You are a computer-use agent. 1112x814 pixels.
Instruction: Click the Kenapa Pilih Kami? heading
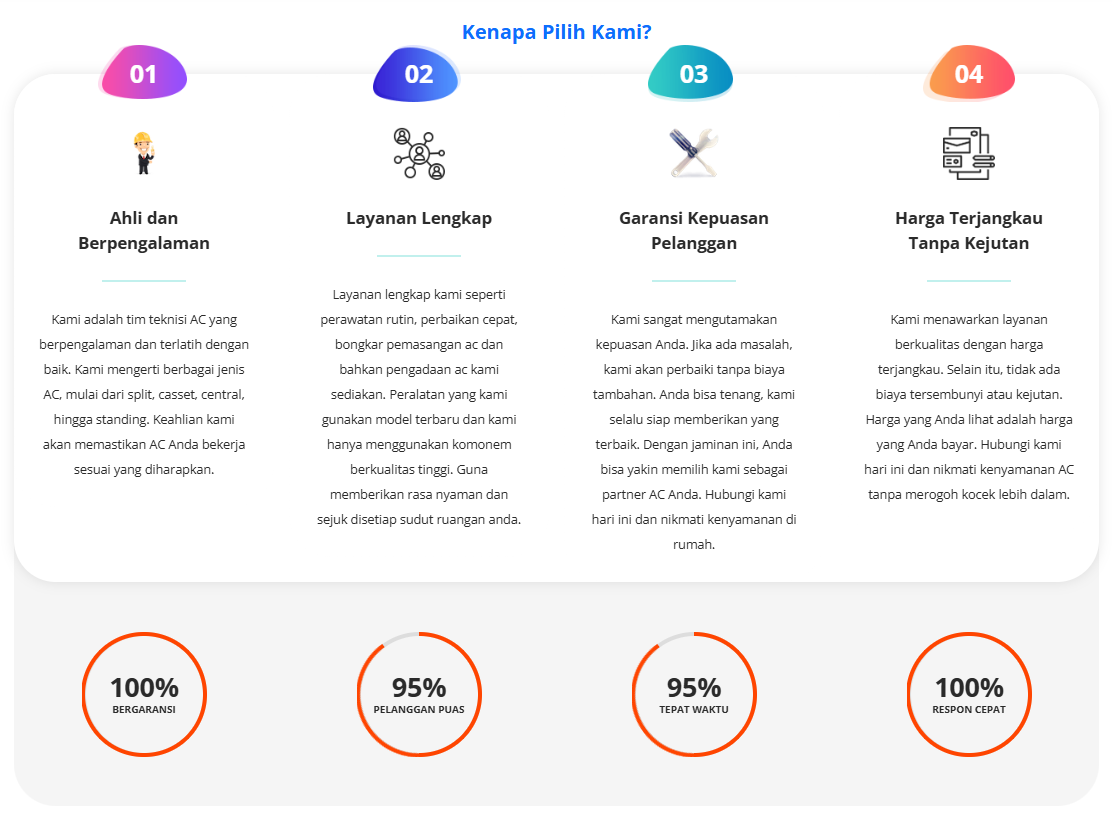coord(557,32)
